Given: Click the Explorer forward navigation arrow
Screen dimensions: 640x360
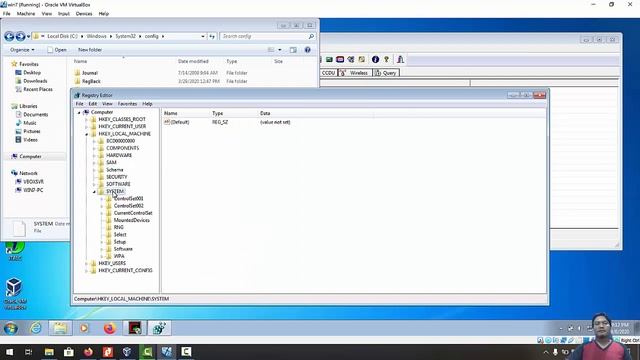Looking at the screenshot, I should 20,36.
